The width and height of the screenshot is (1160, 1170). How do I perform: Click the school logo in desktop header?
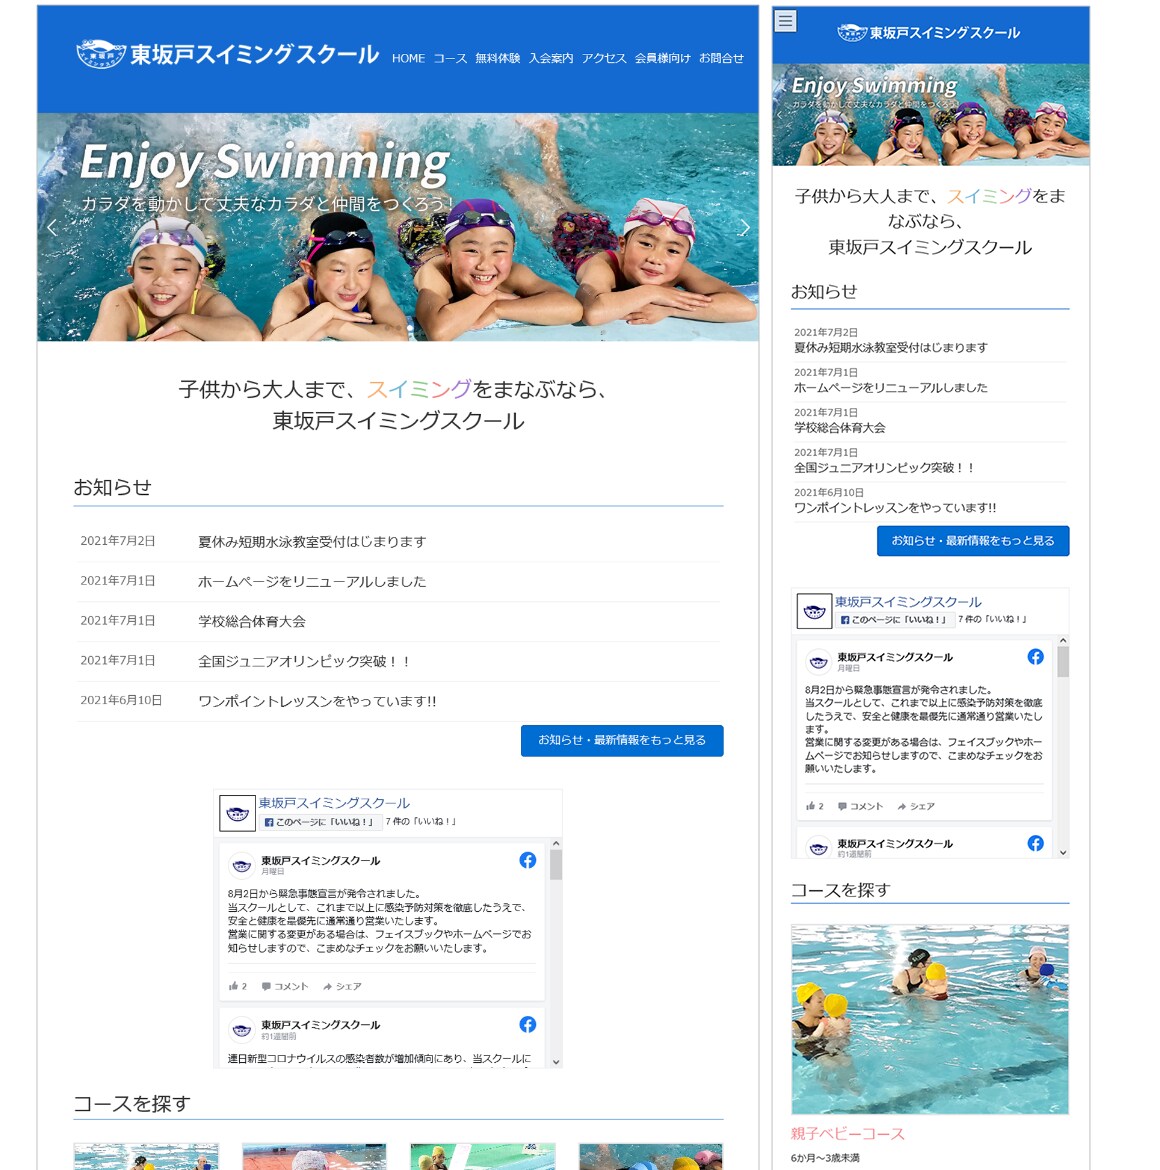(x=101, y=54)
